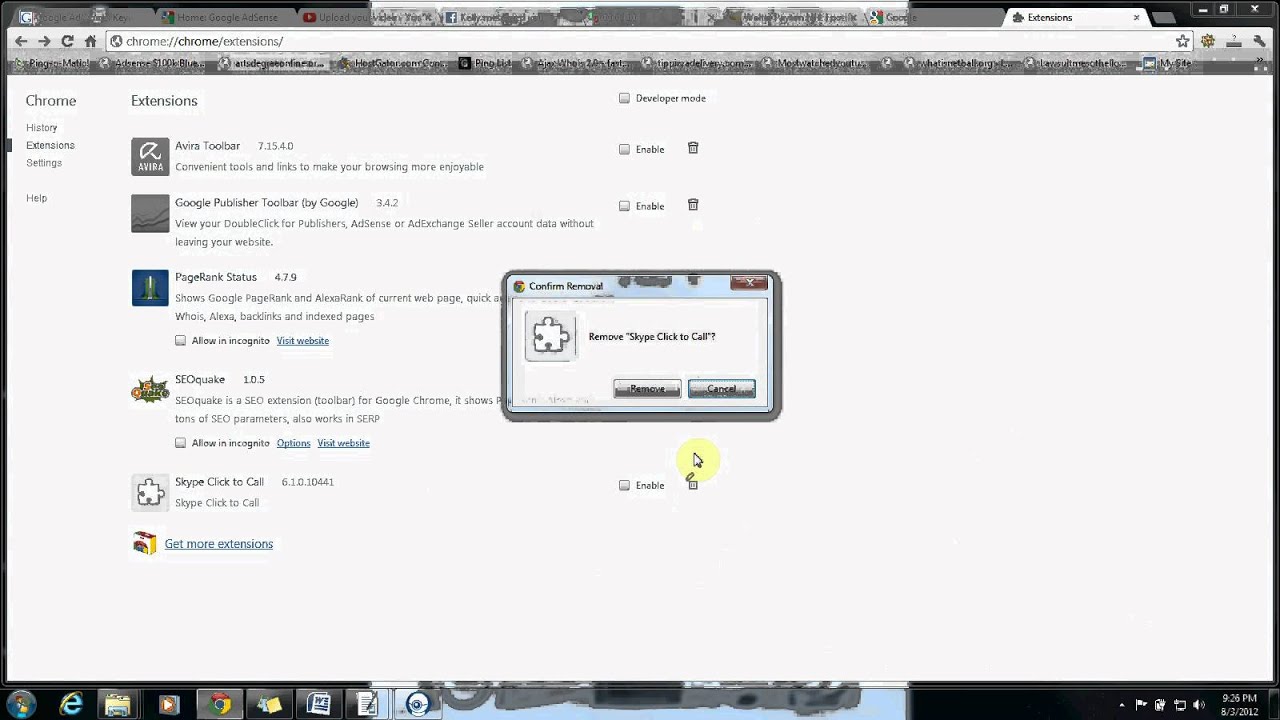
Task: Click the address bar URL field
Action: (x=640, y=41)
